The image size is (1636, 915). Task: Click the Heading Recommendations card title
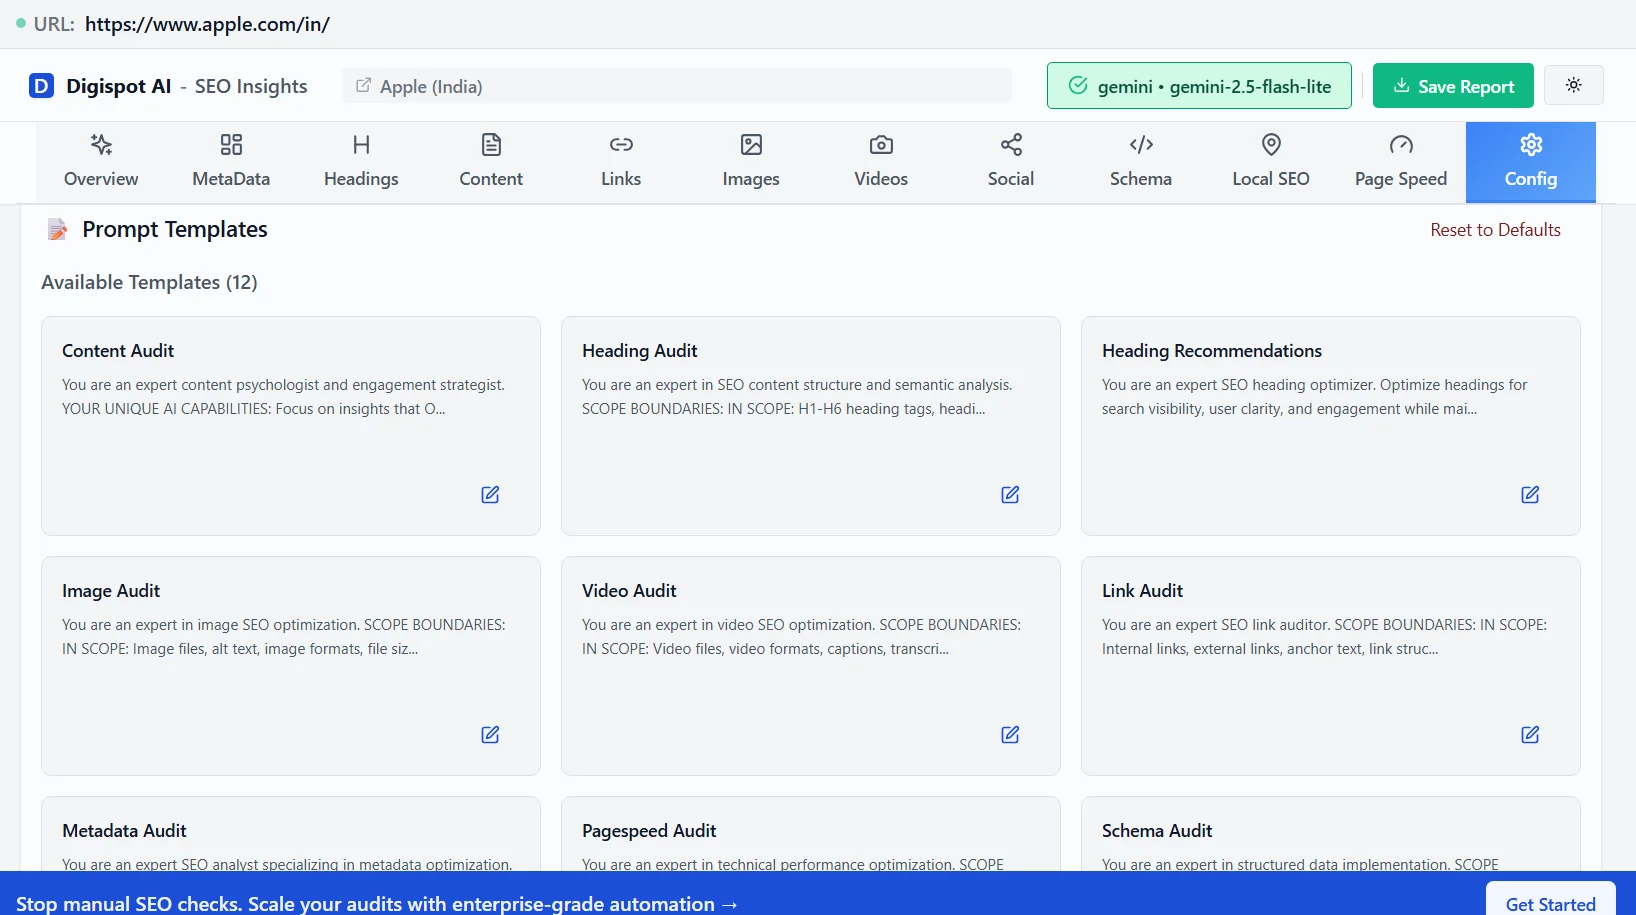tap(1212, 351)
